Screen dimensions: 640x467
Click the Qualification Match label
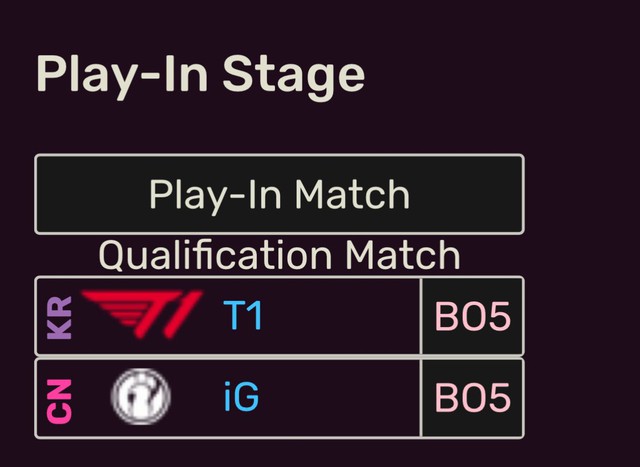pyautogui.click(x=279, y=255)
